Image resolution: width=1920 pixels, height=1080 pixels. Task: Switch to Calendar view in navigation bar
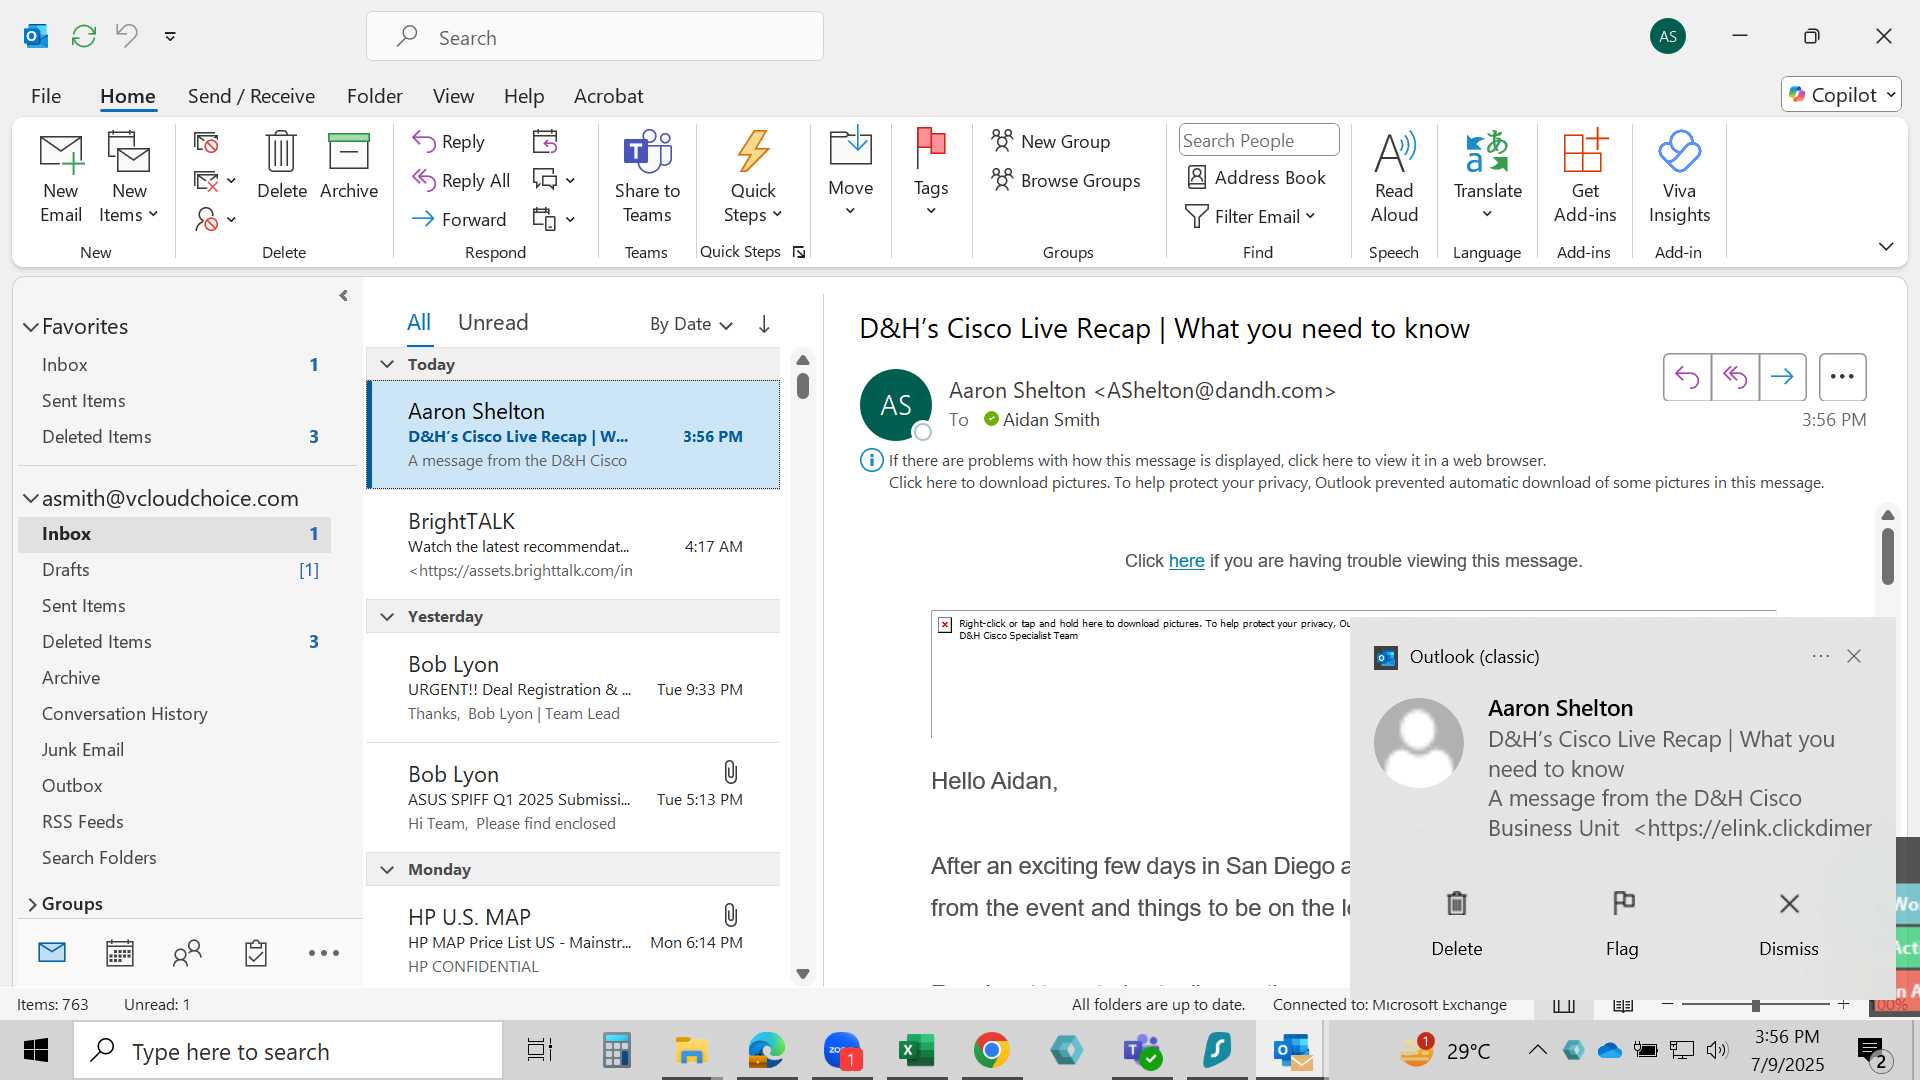coord(120,953)
